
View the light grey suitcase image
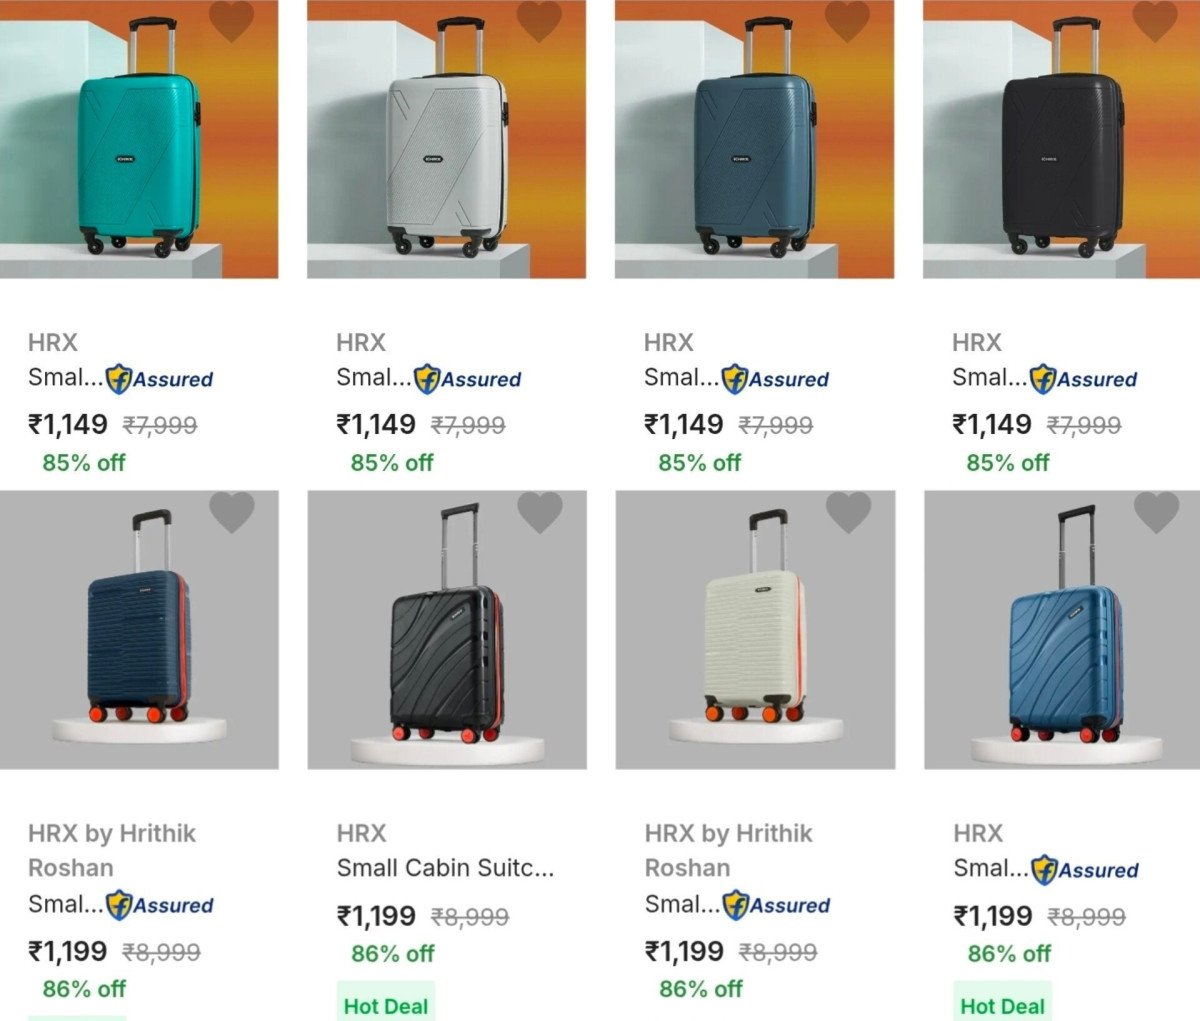point(446,150)
